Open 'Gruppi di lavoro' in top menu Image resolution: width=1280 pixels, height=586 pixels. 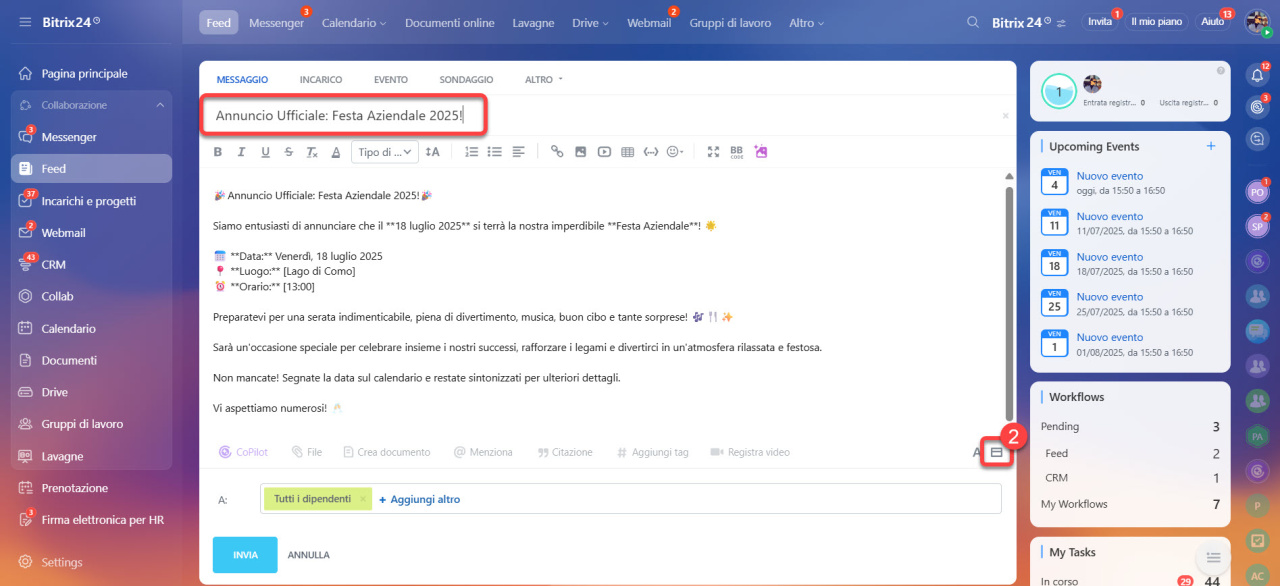[x=730, y=22]
